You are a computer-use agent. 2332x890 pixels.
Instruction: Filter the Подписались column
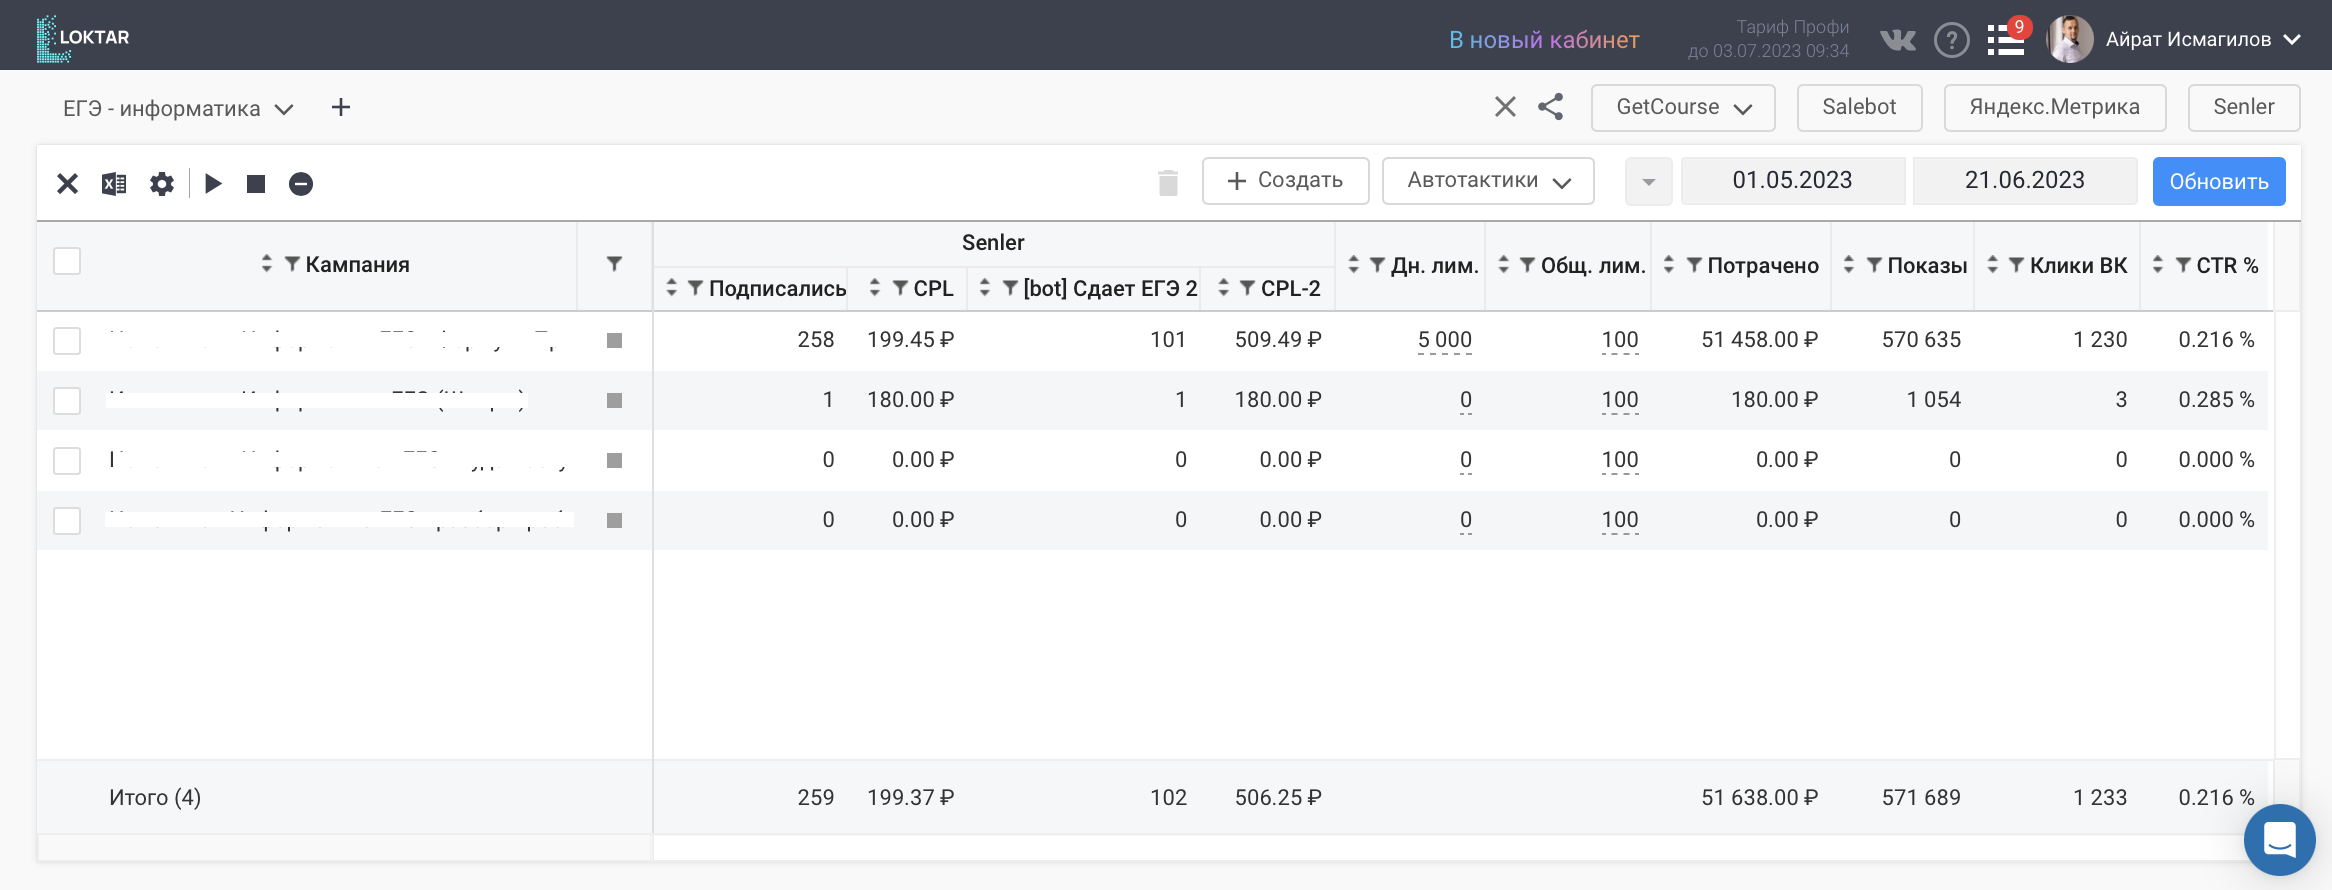[x=695, y=288]
